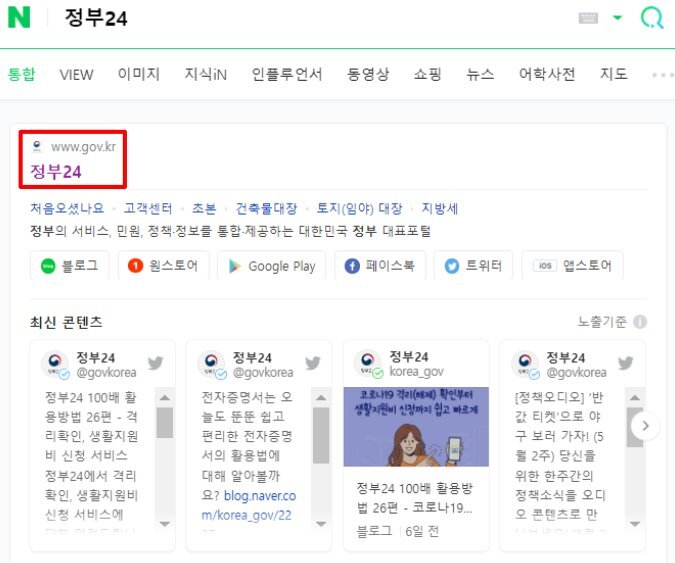The image size is (675, 563).
Task: Click the 노출기준 text label
Action: tap(602, 322)
